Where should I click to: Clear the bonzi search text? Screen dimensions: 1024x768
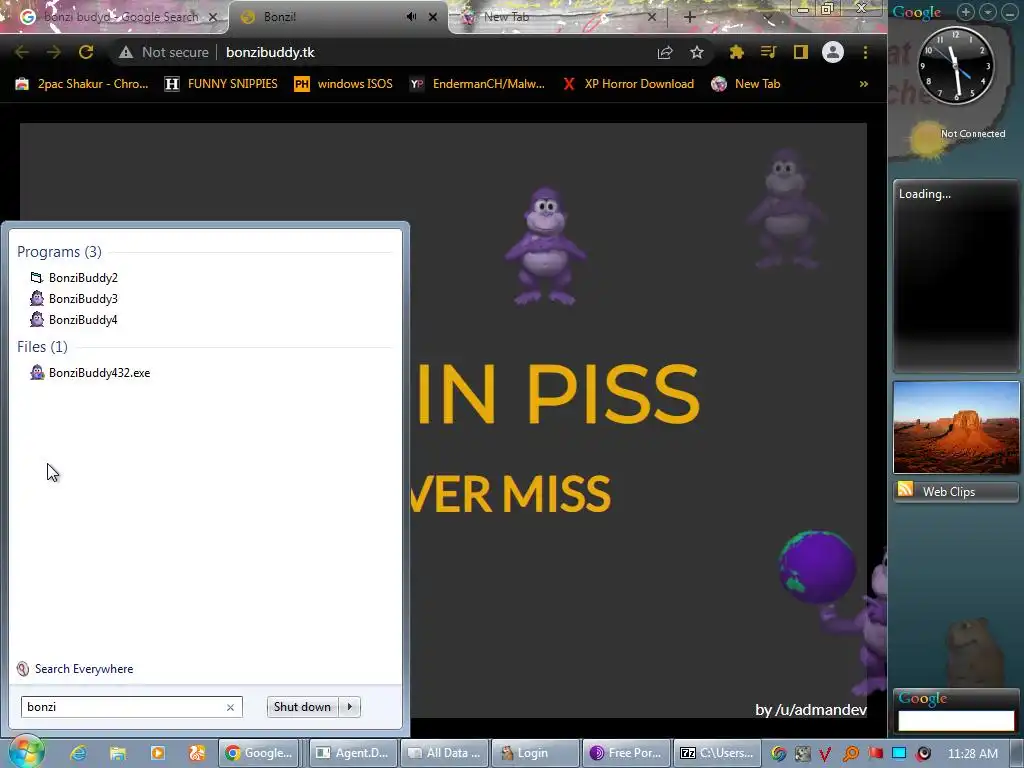pyautogui.click(x=231, y=707)
